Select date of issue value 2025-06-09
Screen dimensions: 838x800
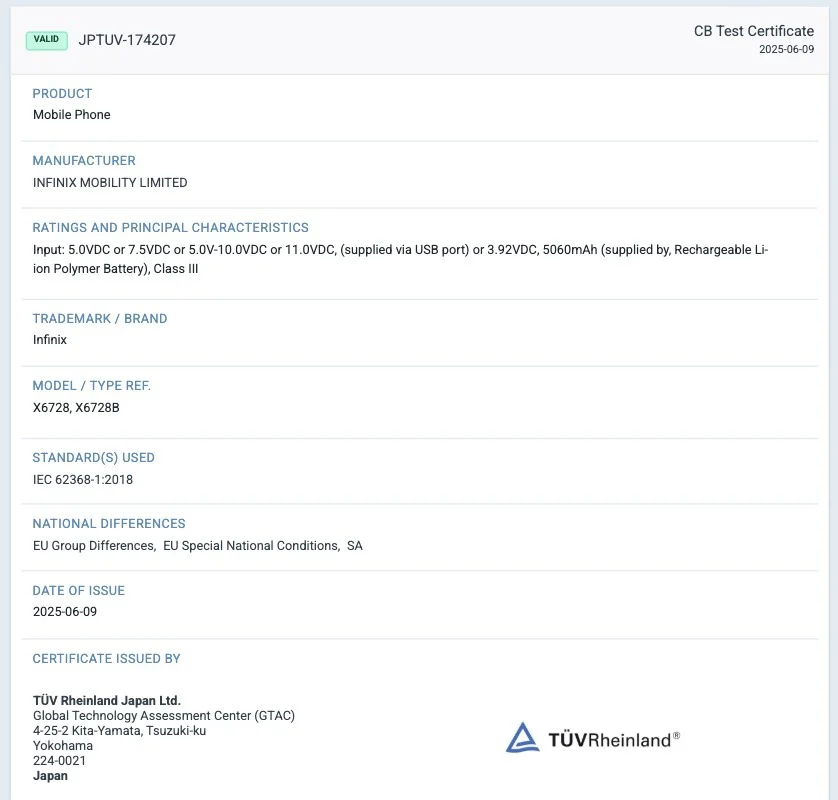click(65, 612)
